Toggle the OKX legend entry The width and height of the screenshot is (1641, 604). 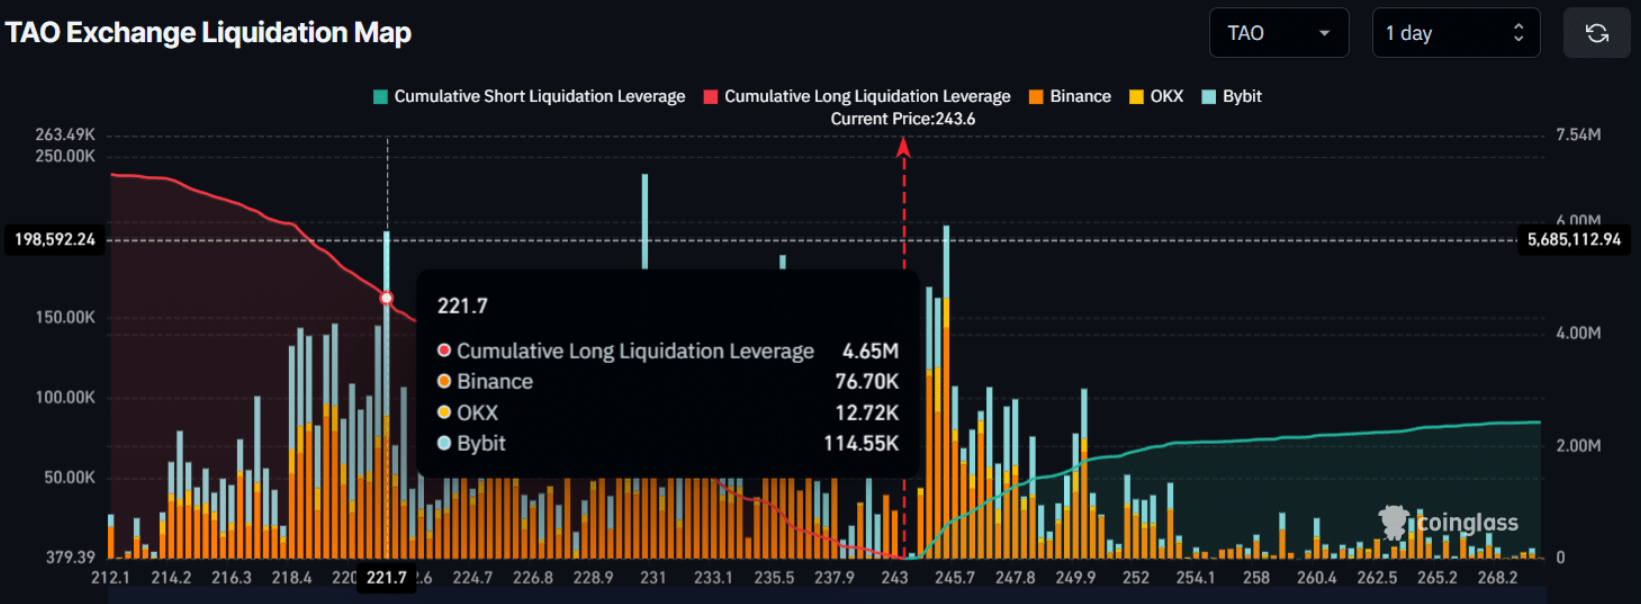[1156, 96]
